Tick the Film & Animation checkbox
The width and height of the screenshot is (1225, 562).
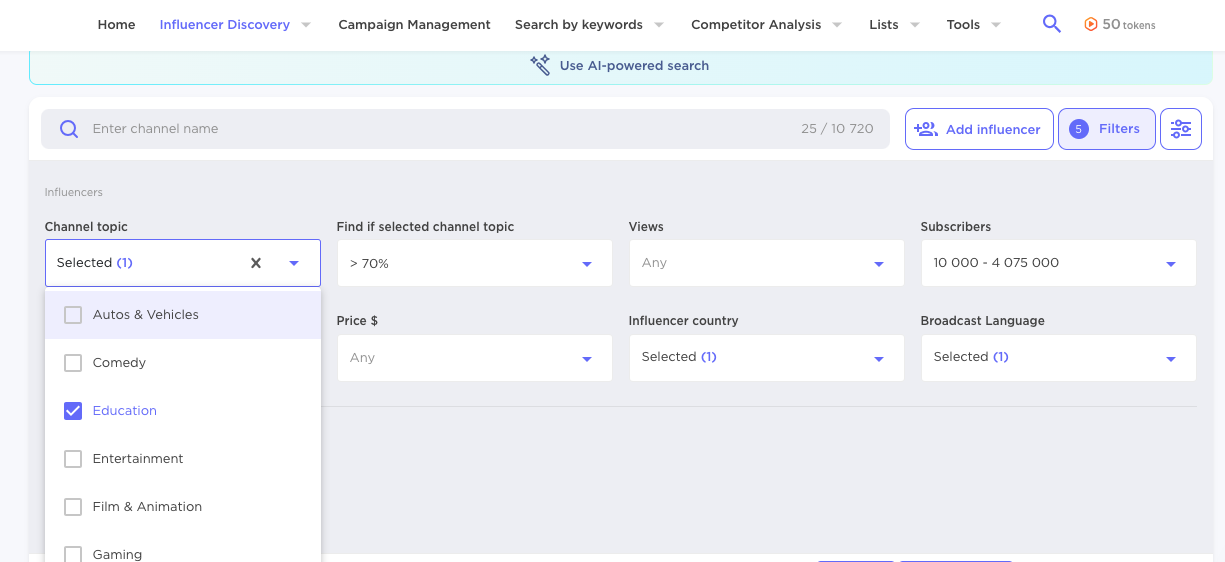(73, 507)
